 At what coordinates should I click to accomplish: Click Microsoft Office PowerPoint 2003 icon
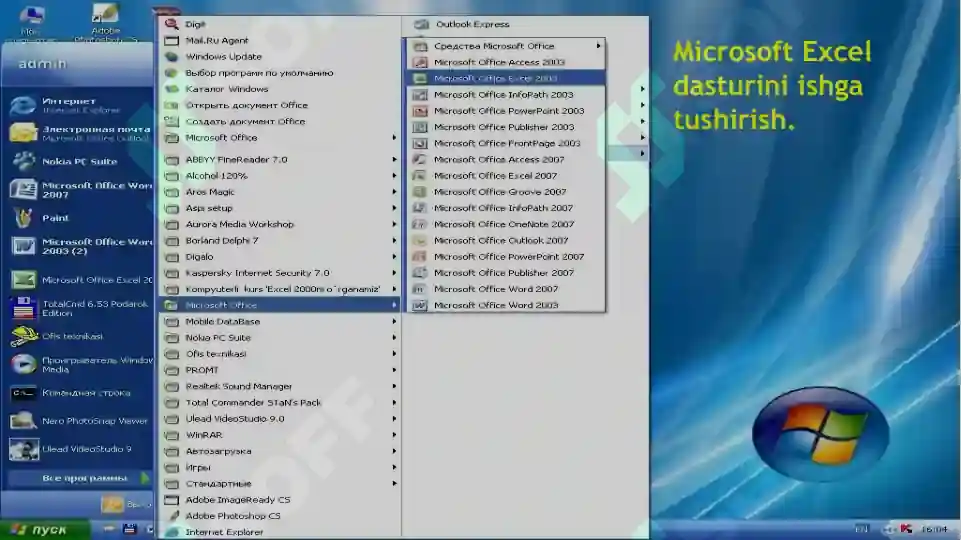420,111
